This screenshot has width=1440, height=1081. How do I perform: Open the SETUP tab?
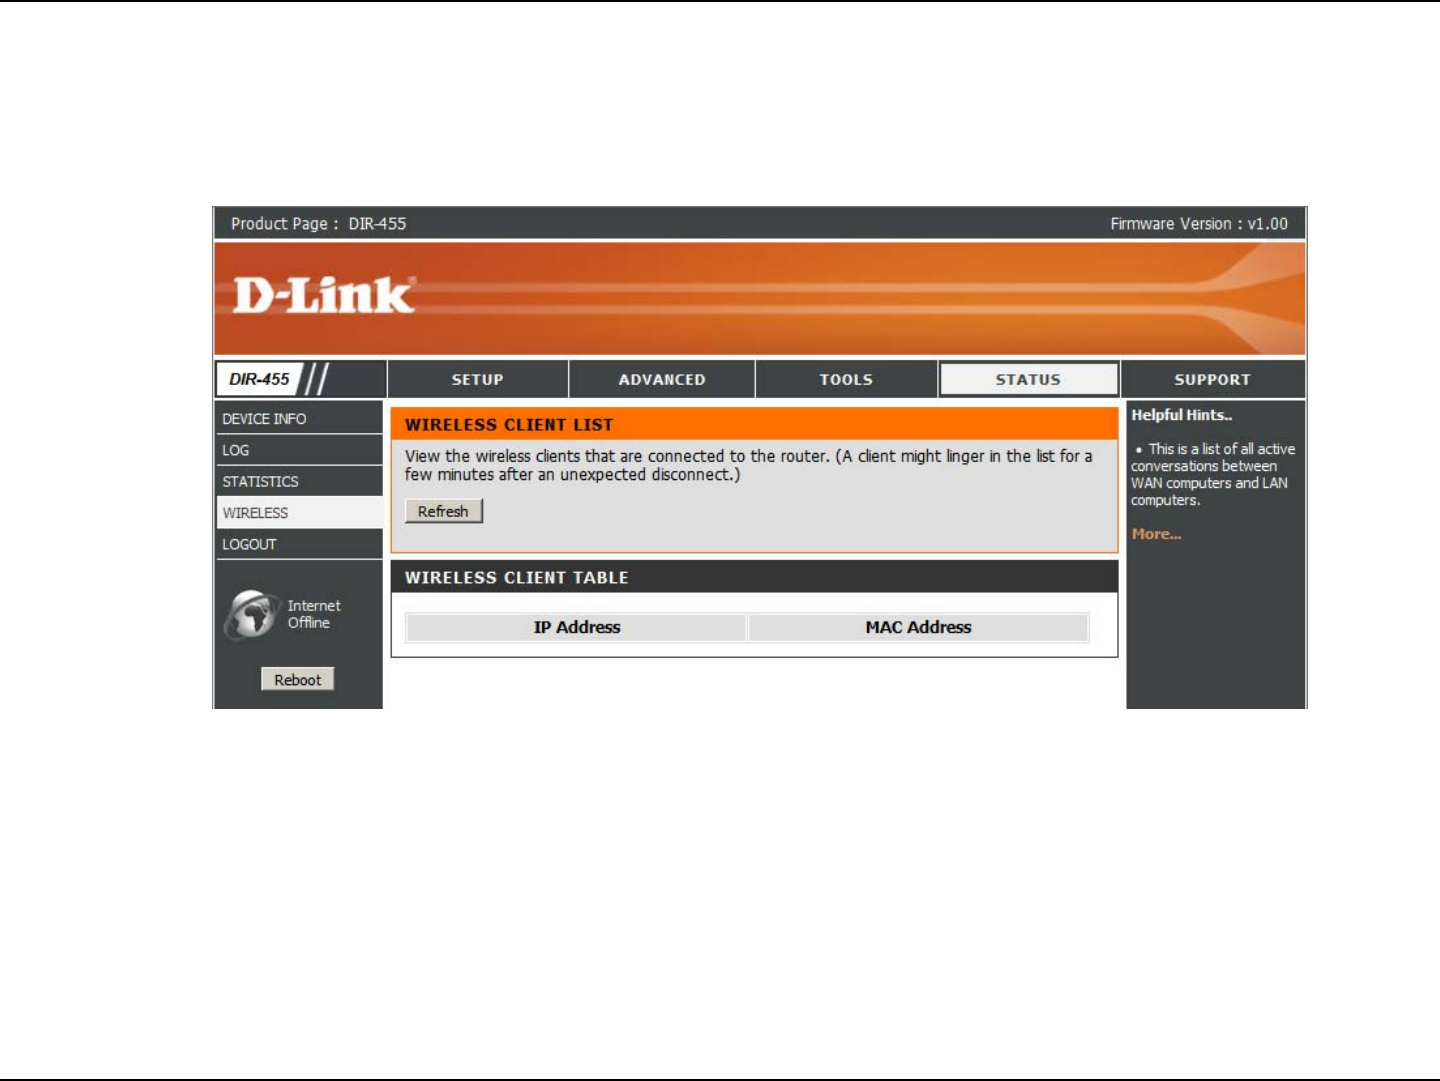[x=477, y=380]
